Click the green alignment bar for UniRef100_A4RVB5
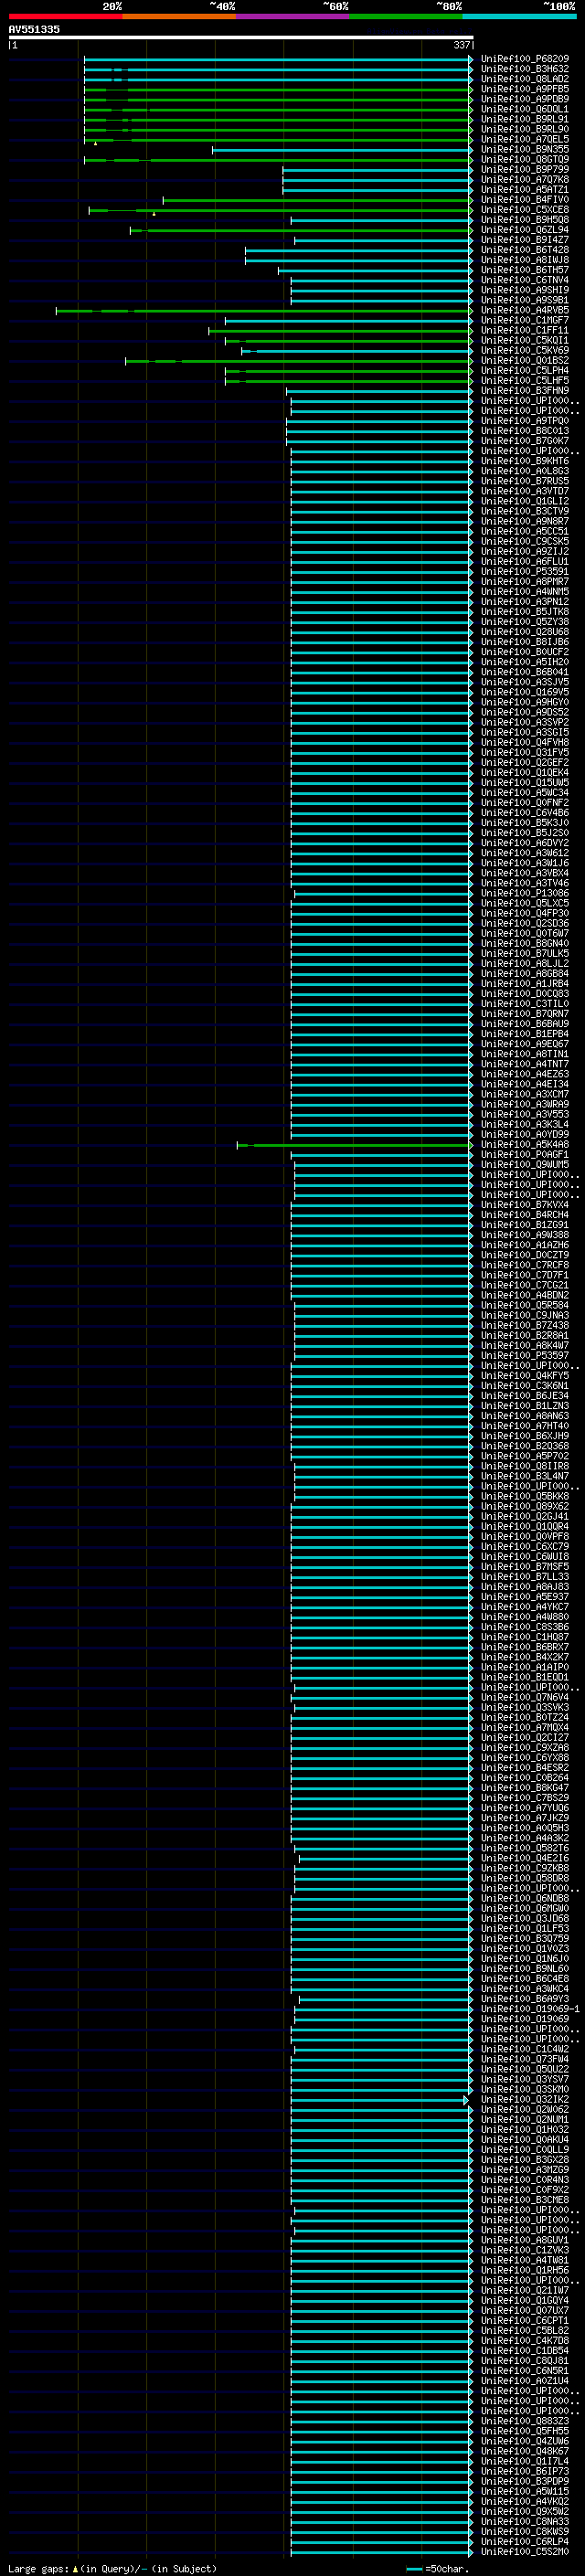The image size is (585, 2576). [x=264, y=311]
